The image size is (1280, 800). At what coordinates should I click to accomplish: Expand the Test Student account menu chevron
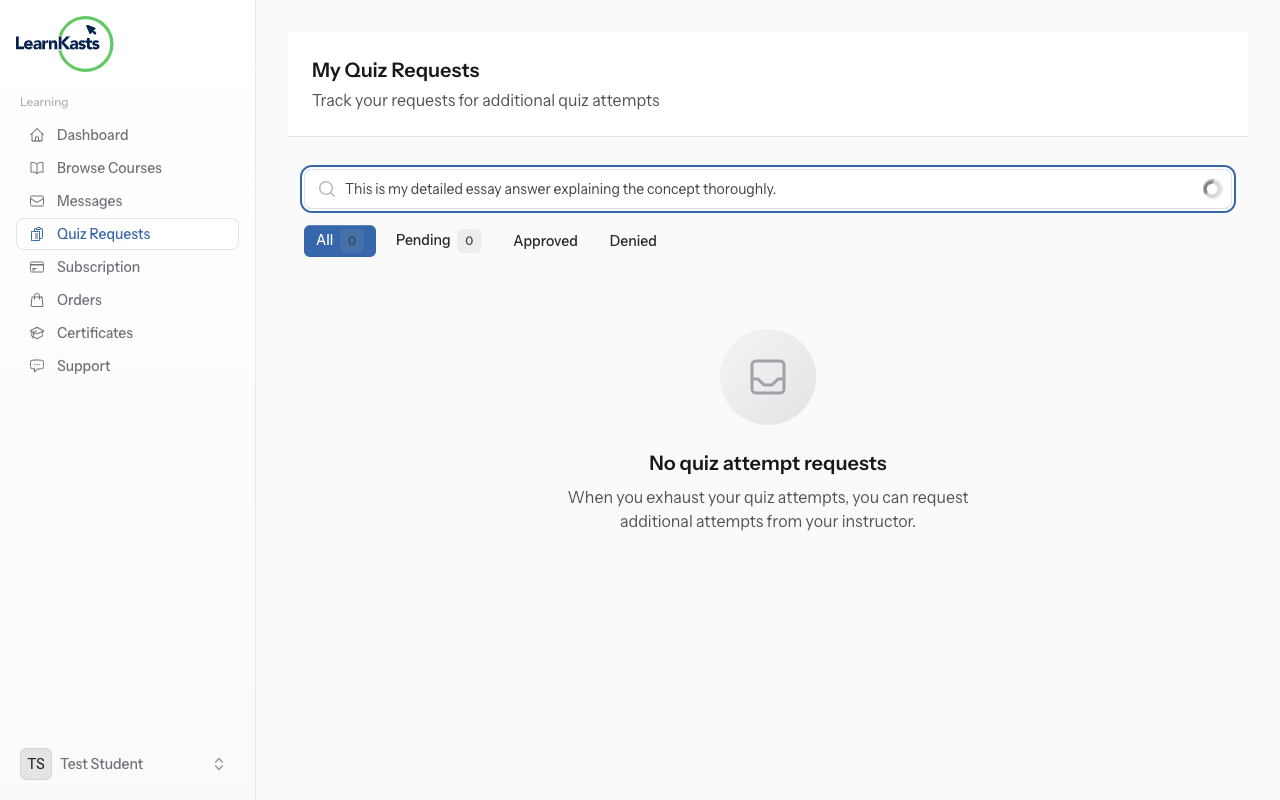pos(219,764)
